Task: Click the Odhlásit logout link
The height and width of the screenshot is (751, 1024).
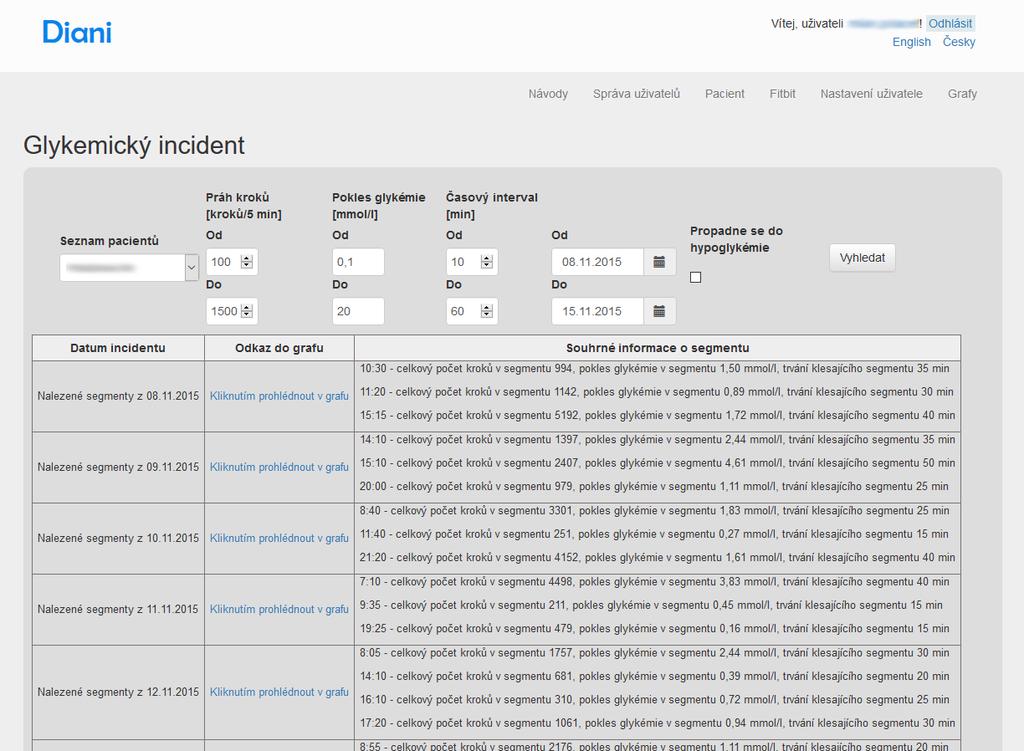Action: click(x=950, y=24)
